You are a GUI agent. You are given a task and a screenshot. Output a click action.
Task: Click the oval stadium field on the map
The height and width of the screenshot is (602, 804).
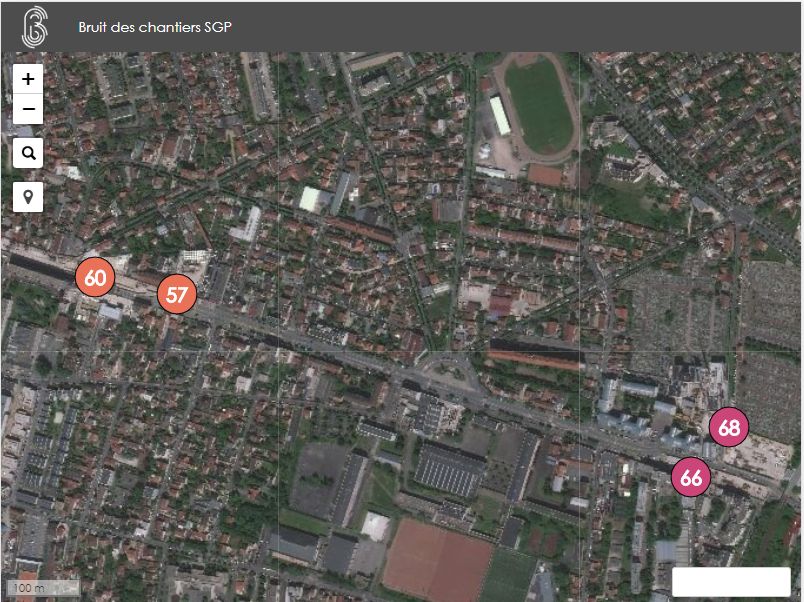click(x=538, y=103)
